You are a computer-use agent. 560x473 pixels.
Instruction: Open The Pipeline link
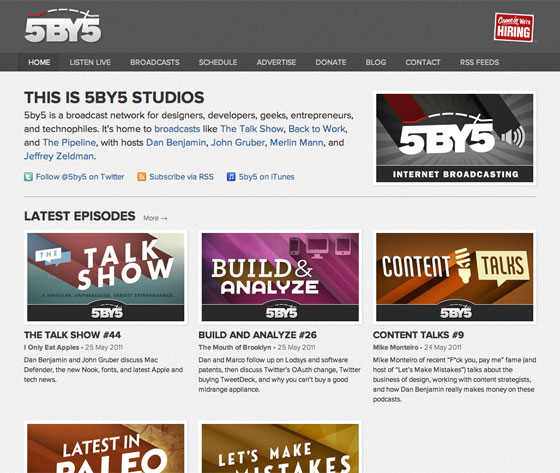(x=69, y=142)
